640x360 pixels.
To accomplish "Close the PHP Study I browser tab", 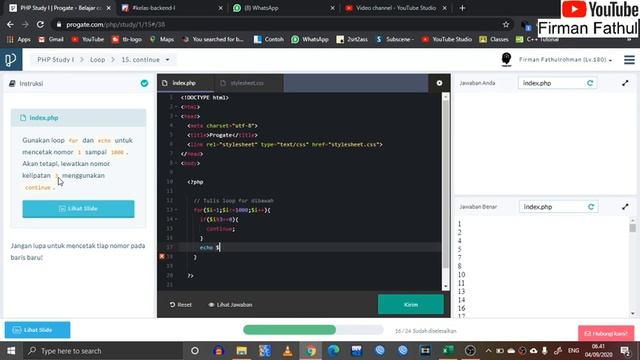I will pyautogui.click(x=109, y=8).
